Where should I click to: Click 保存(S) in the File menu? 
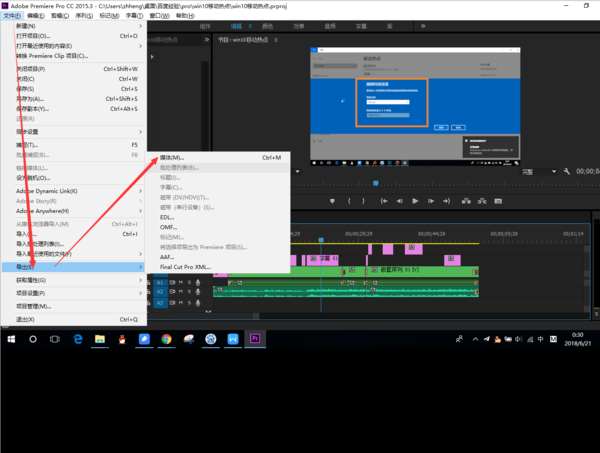pos(74,89)
